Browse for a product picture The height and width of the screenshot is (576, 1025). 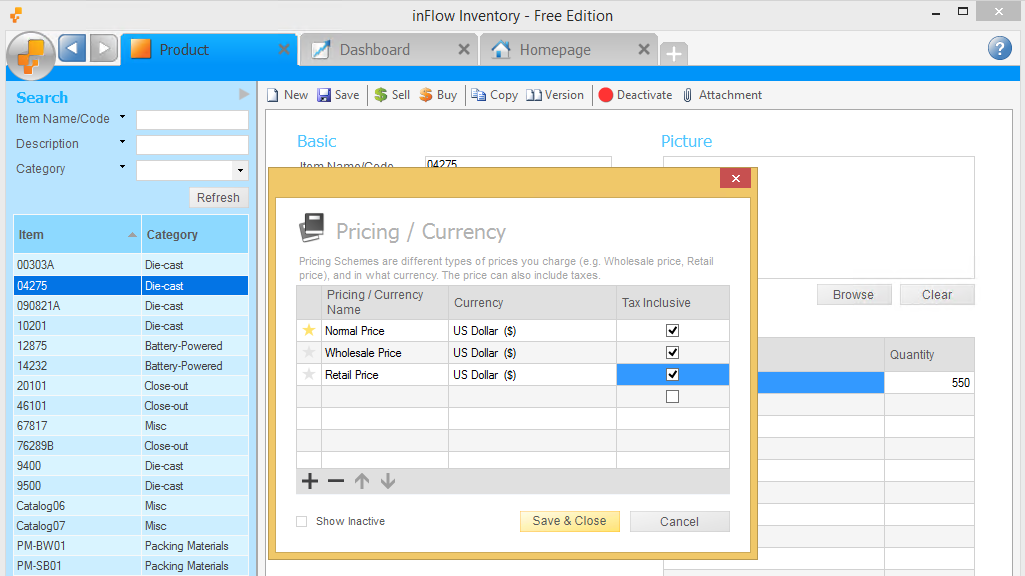pos(854,295)
